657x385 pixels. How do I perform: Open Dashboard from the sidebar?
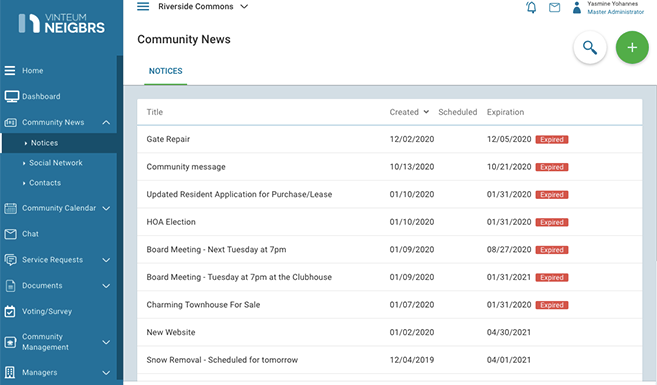41,96
